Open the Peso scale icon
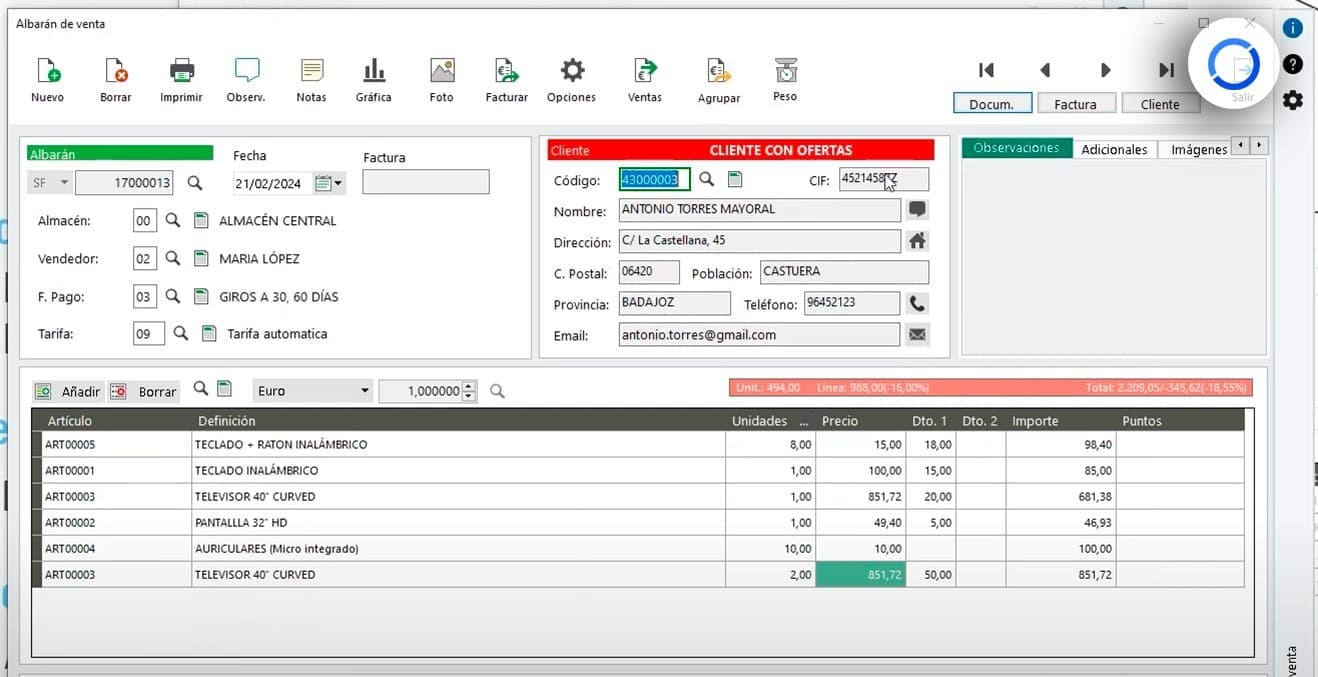 pos(785,71)
